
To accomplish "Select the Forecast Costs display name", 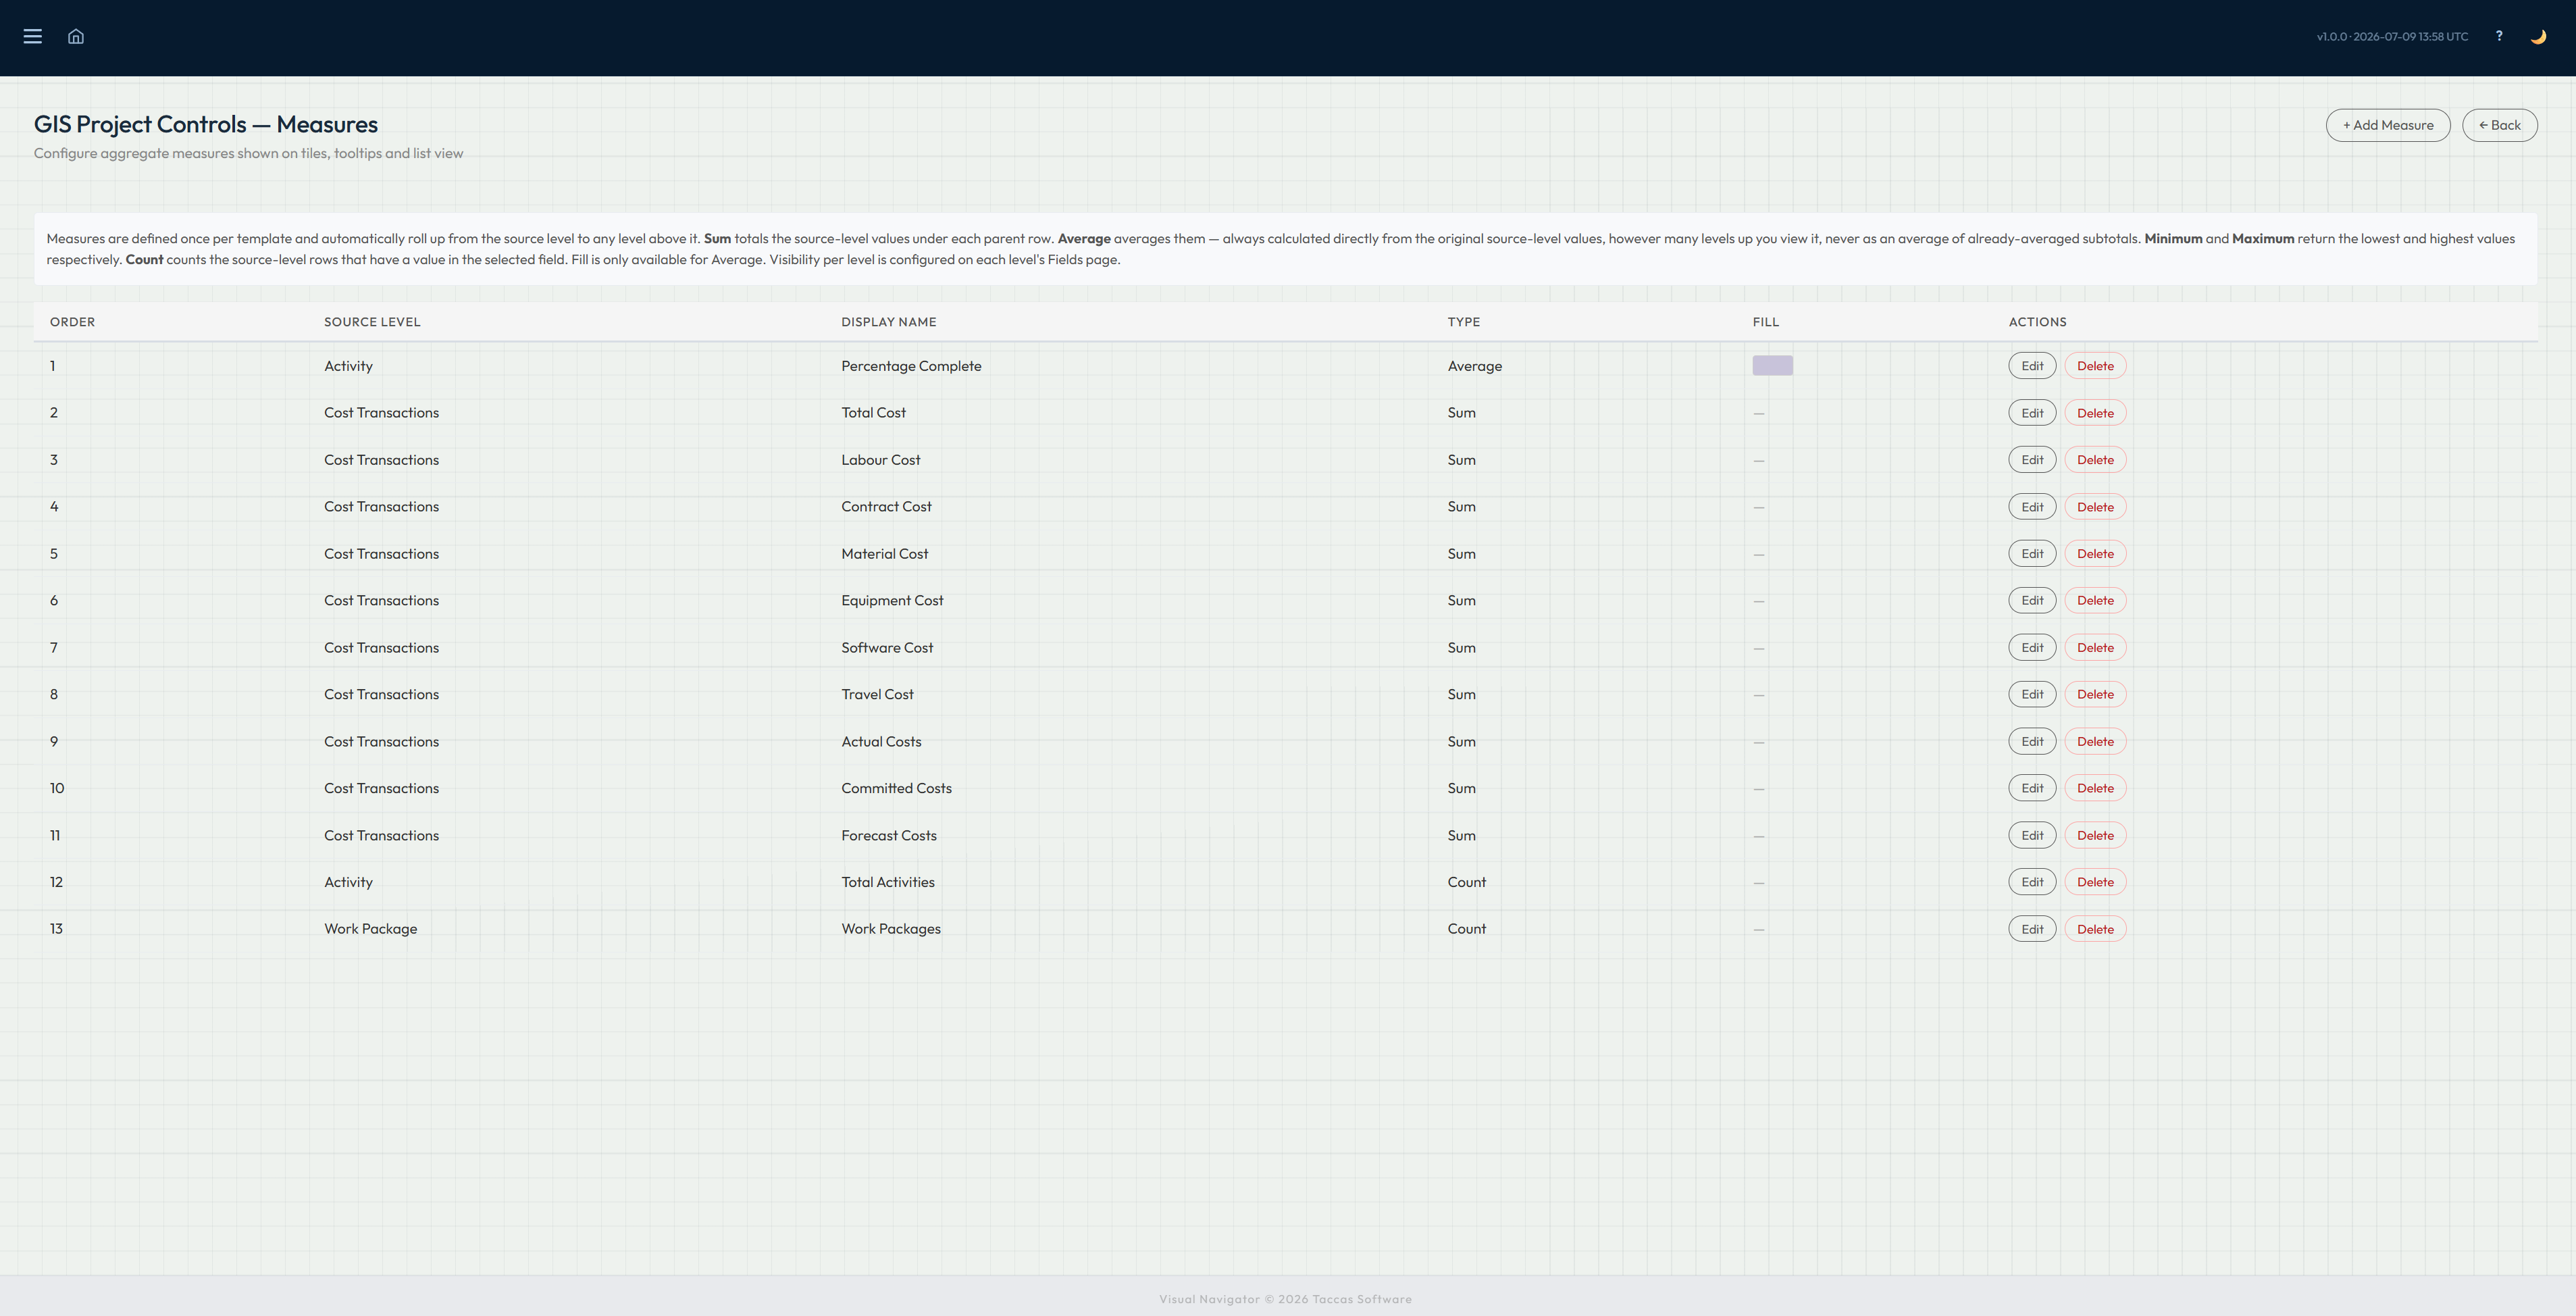I will point(889,836).
